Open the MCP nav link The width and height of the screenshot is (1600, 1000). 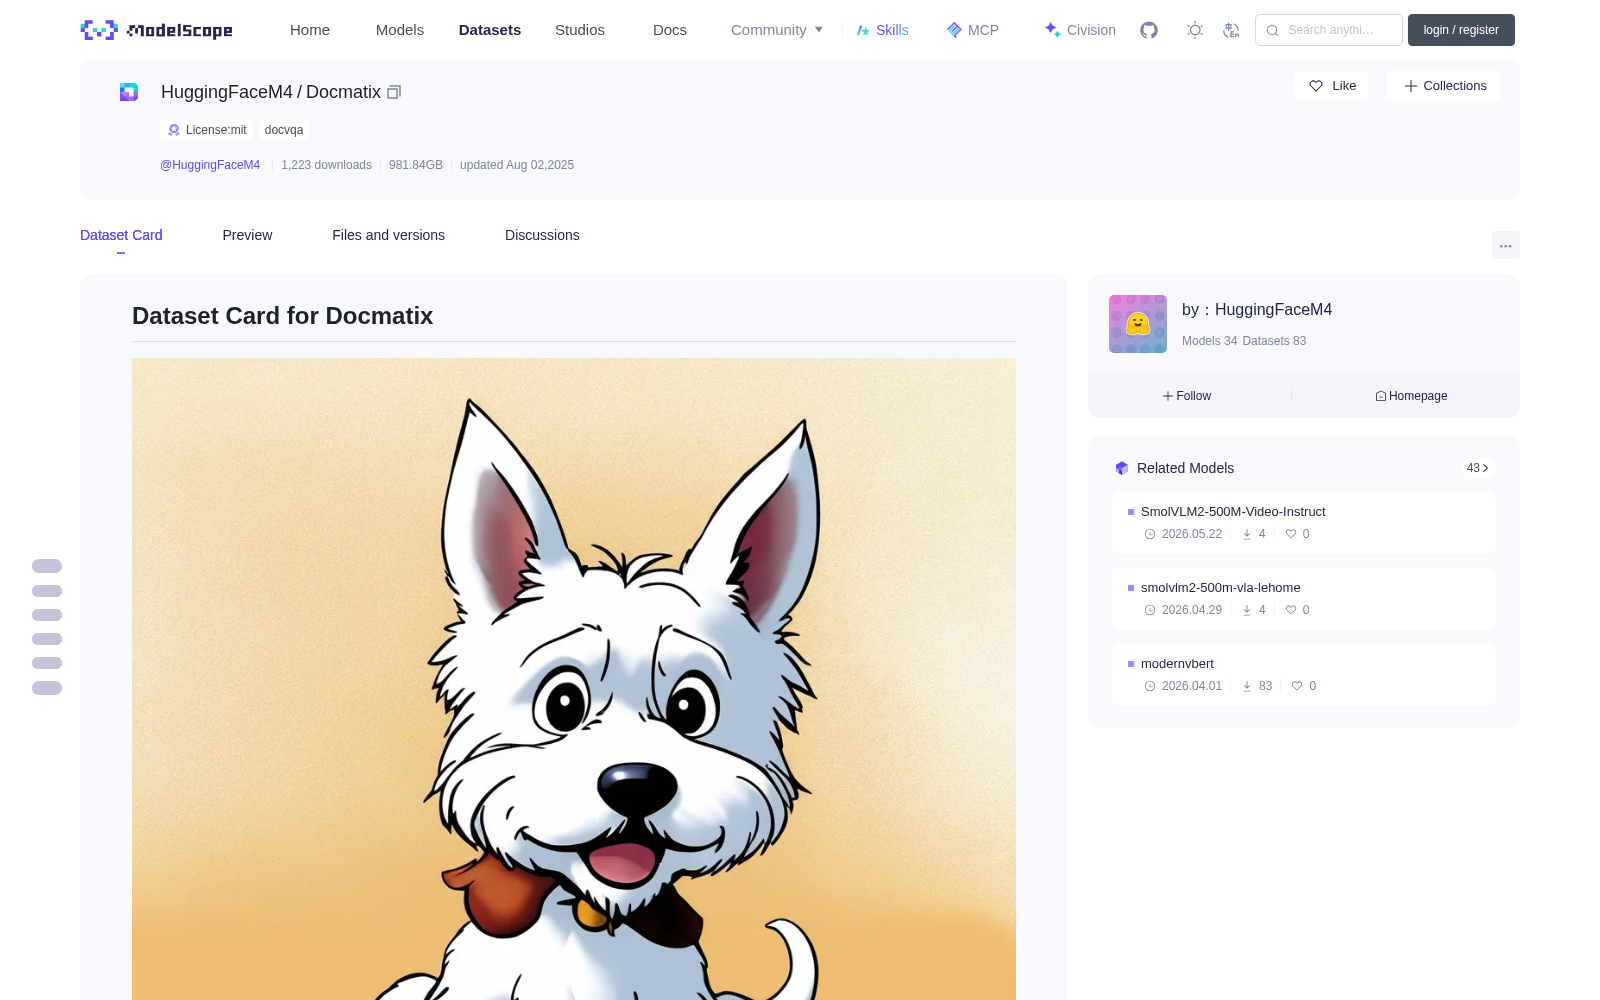972,30
